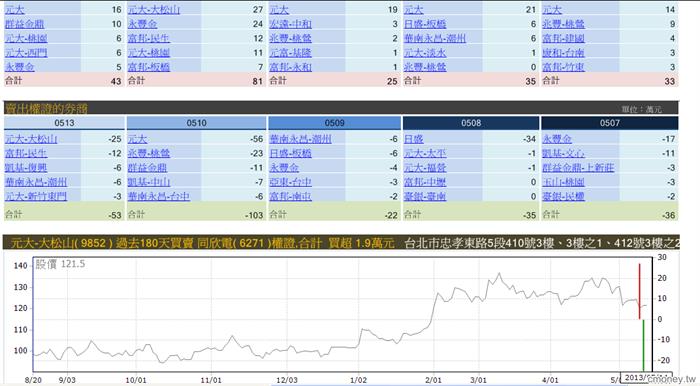700x386 pixels.
Task: Click the 富邦-南屯 broker link
Action: coord(291,196)
